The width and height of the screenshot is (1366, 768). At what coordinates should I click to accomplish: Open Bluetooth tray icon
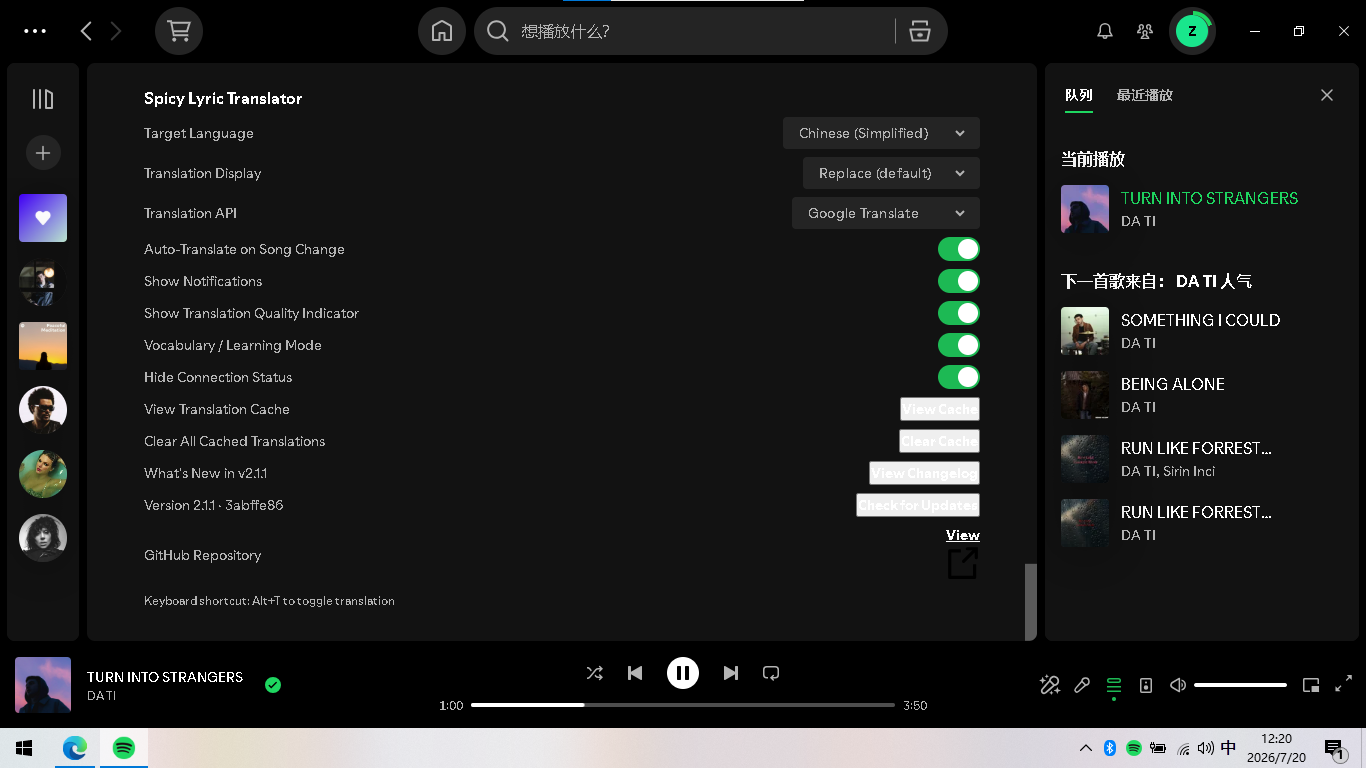pos(1110,748)
